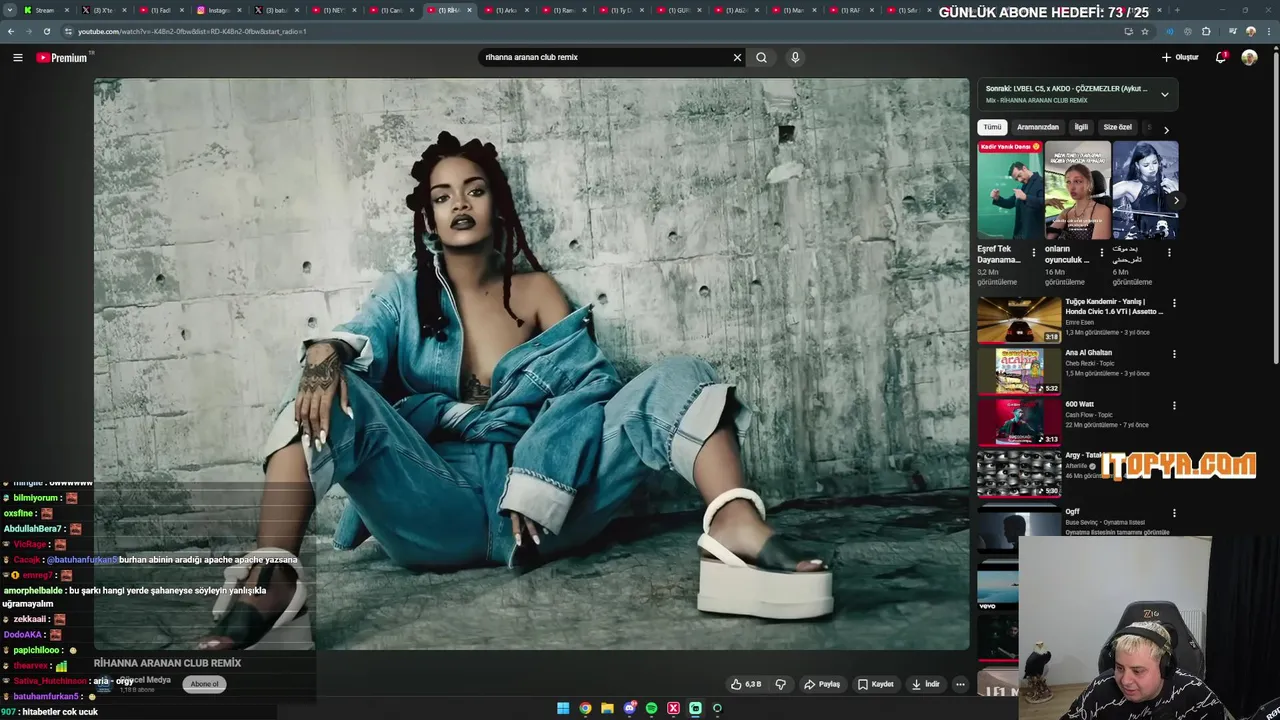
Task: Open the Eşref Tek Dayanama short thumbnail
Action: [1010, 190]
